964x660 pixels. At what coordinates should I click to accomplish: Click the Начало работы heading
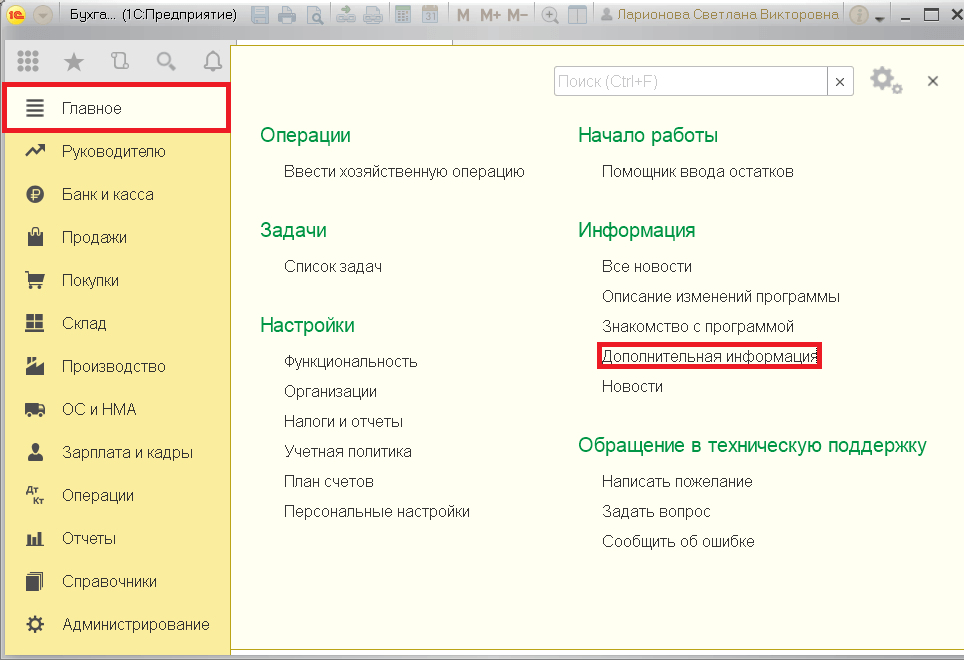(x=648, y=135)
